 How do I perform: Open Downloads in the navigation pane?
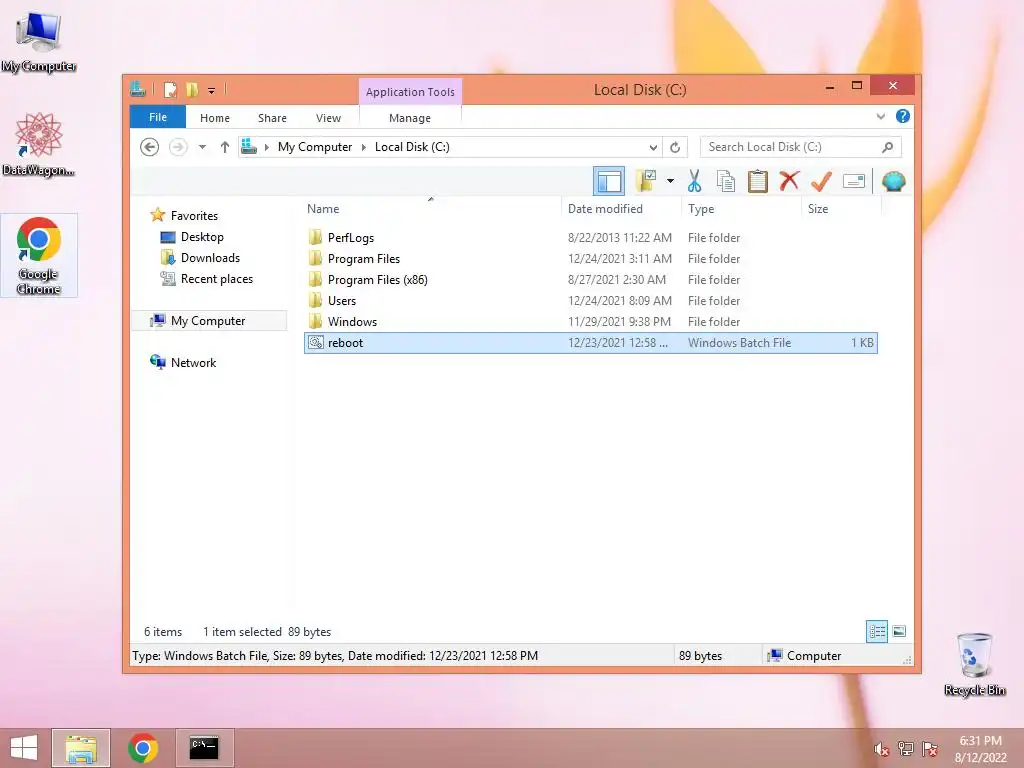[210, 258]
